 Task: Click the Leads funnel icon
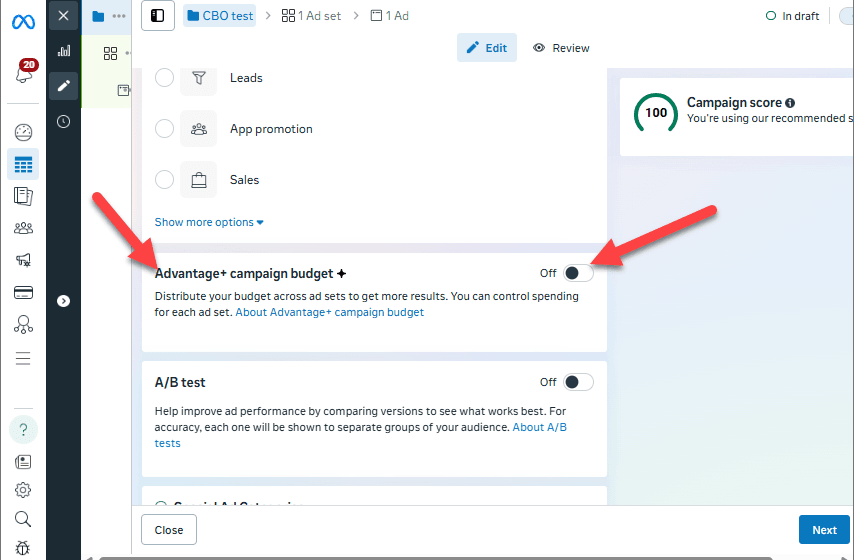pos(199,78)
